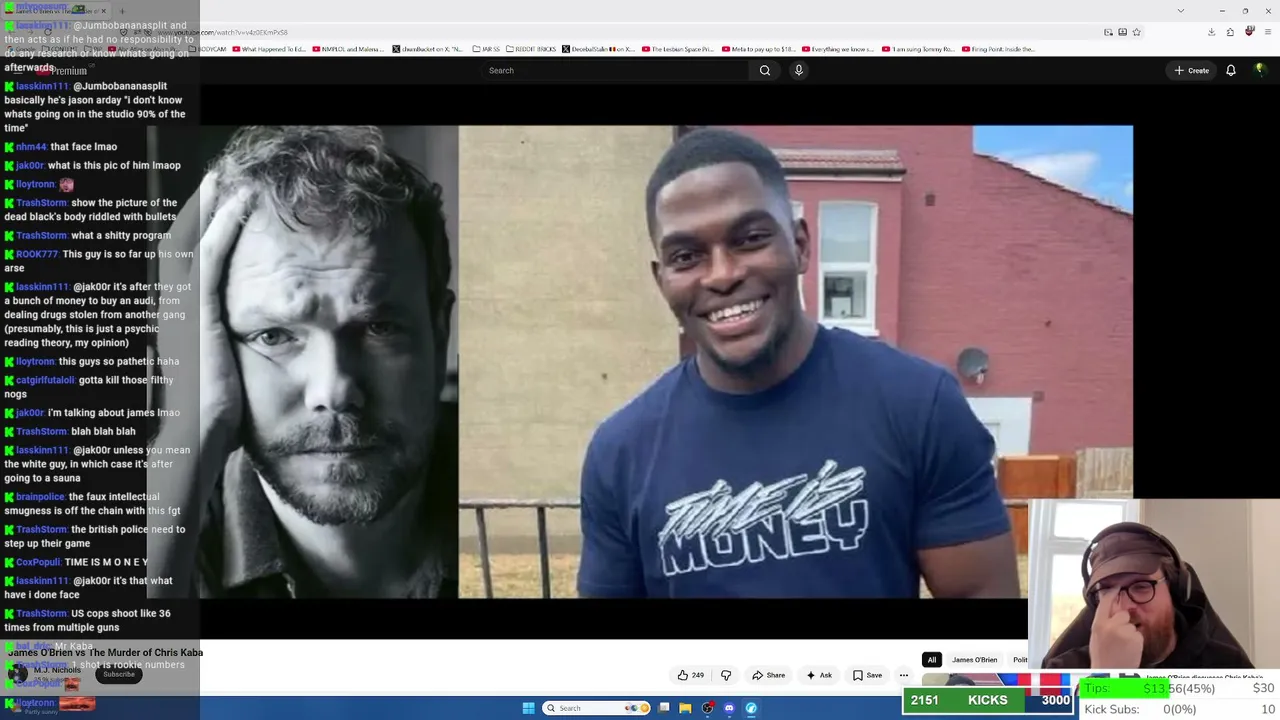Click chat message 'TIME IS M O N E Y'

point(106,562)
